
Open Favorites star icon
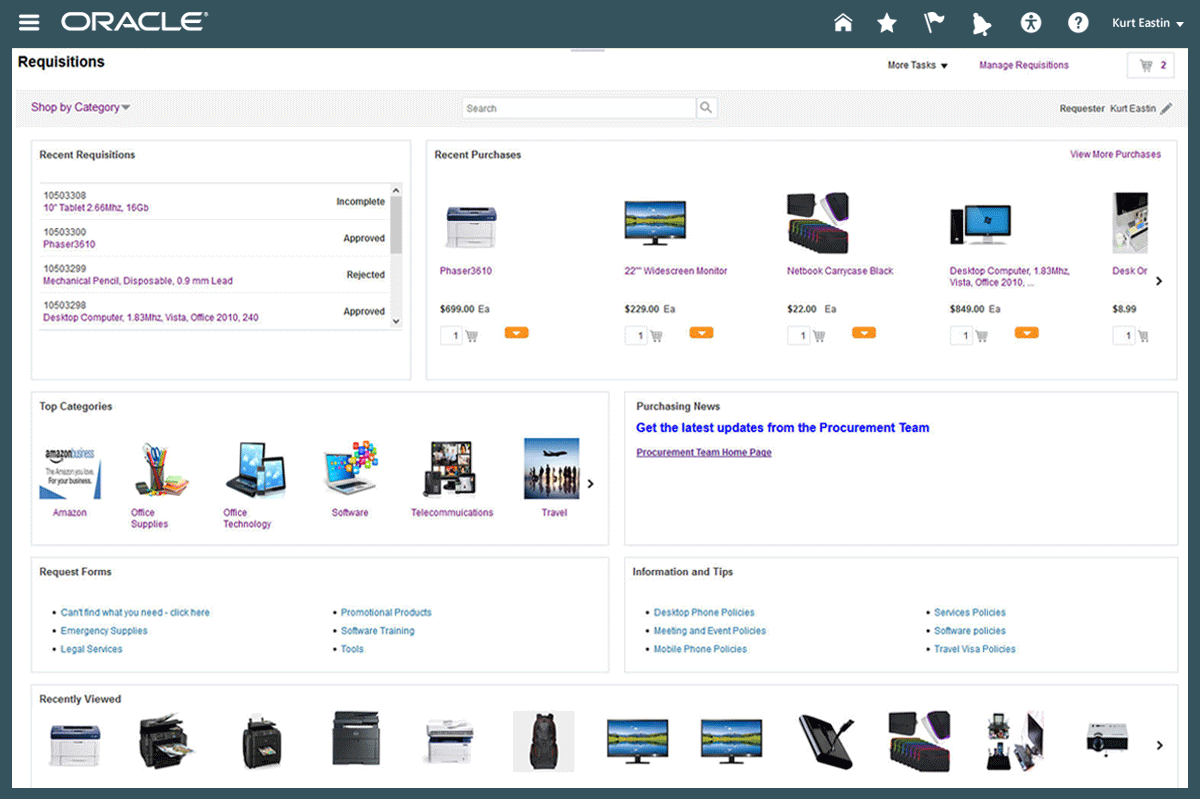click(x=886, y=23)
